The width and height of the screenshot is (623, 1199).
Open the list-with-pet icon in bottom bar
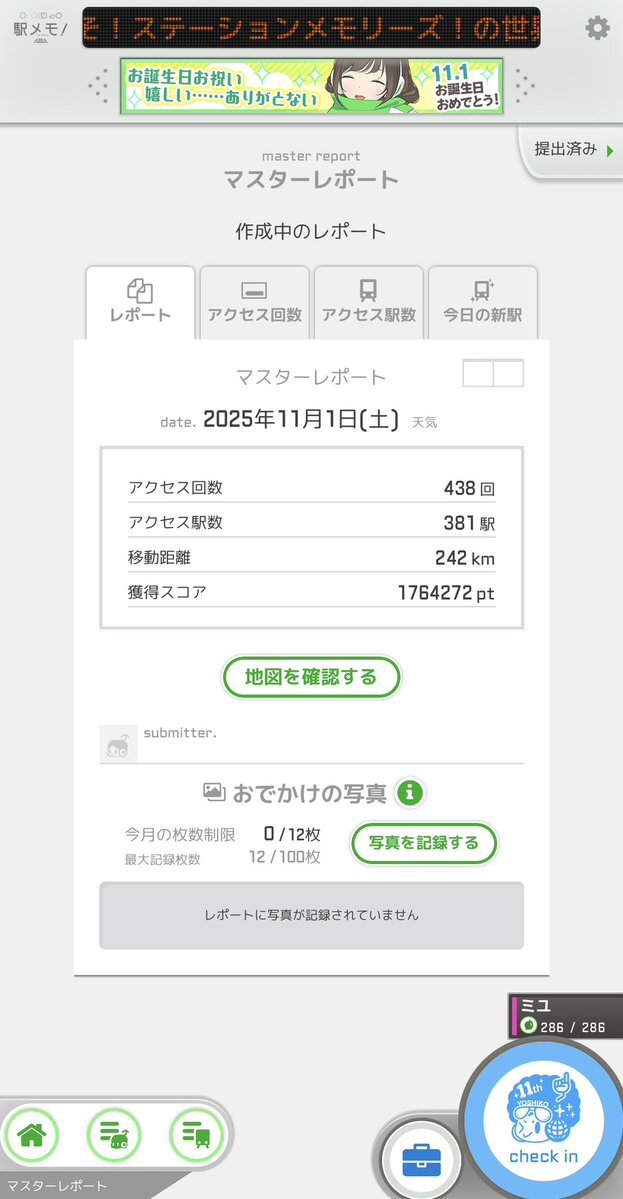114,1134
